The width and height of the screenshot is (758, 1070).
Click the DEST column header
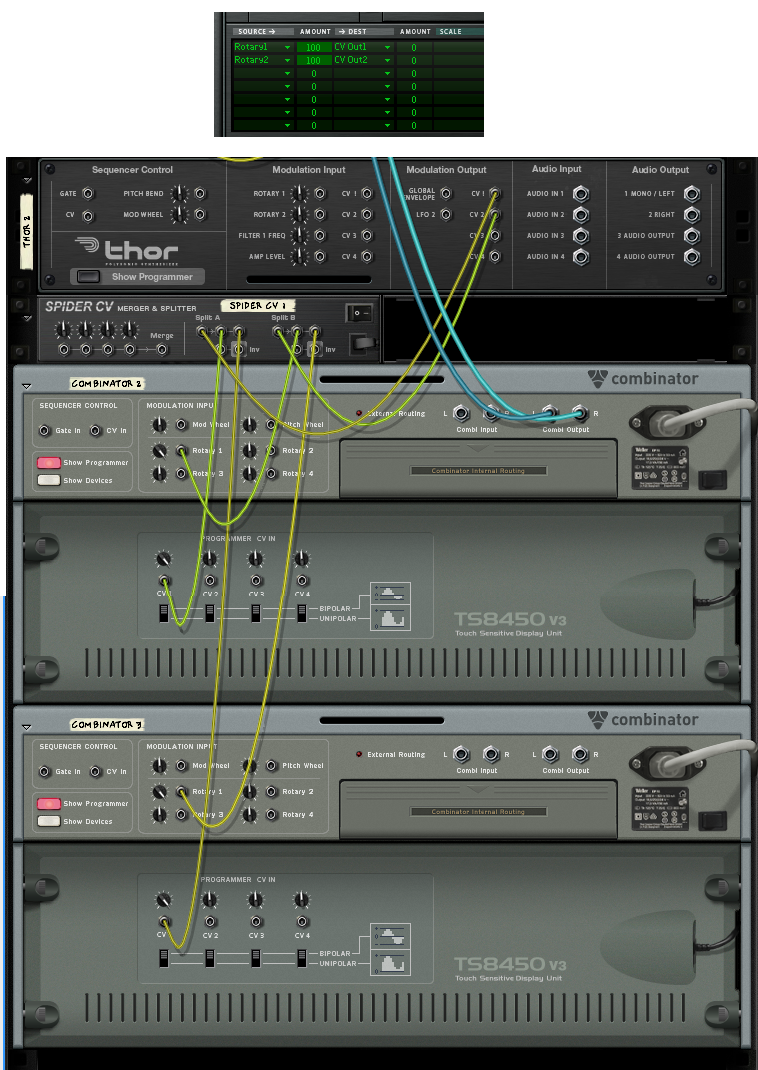(x=364, y=31)
